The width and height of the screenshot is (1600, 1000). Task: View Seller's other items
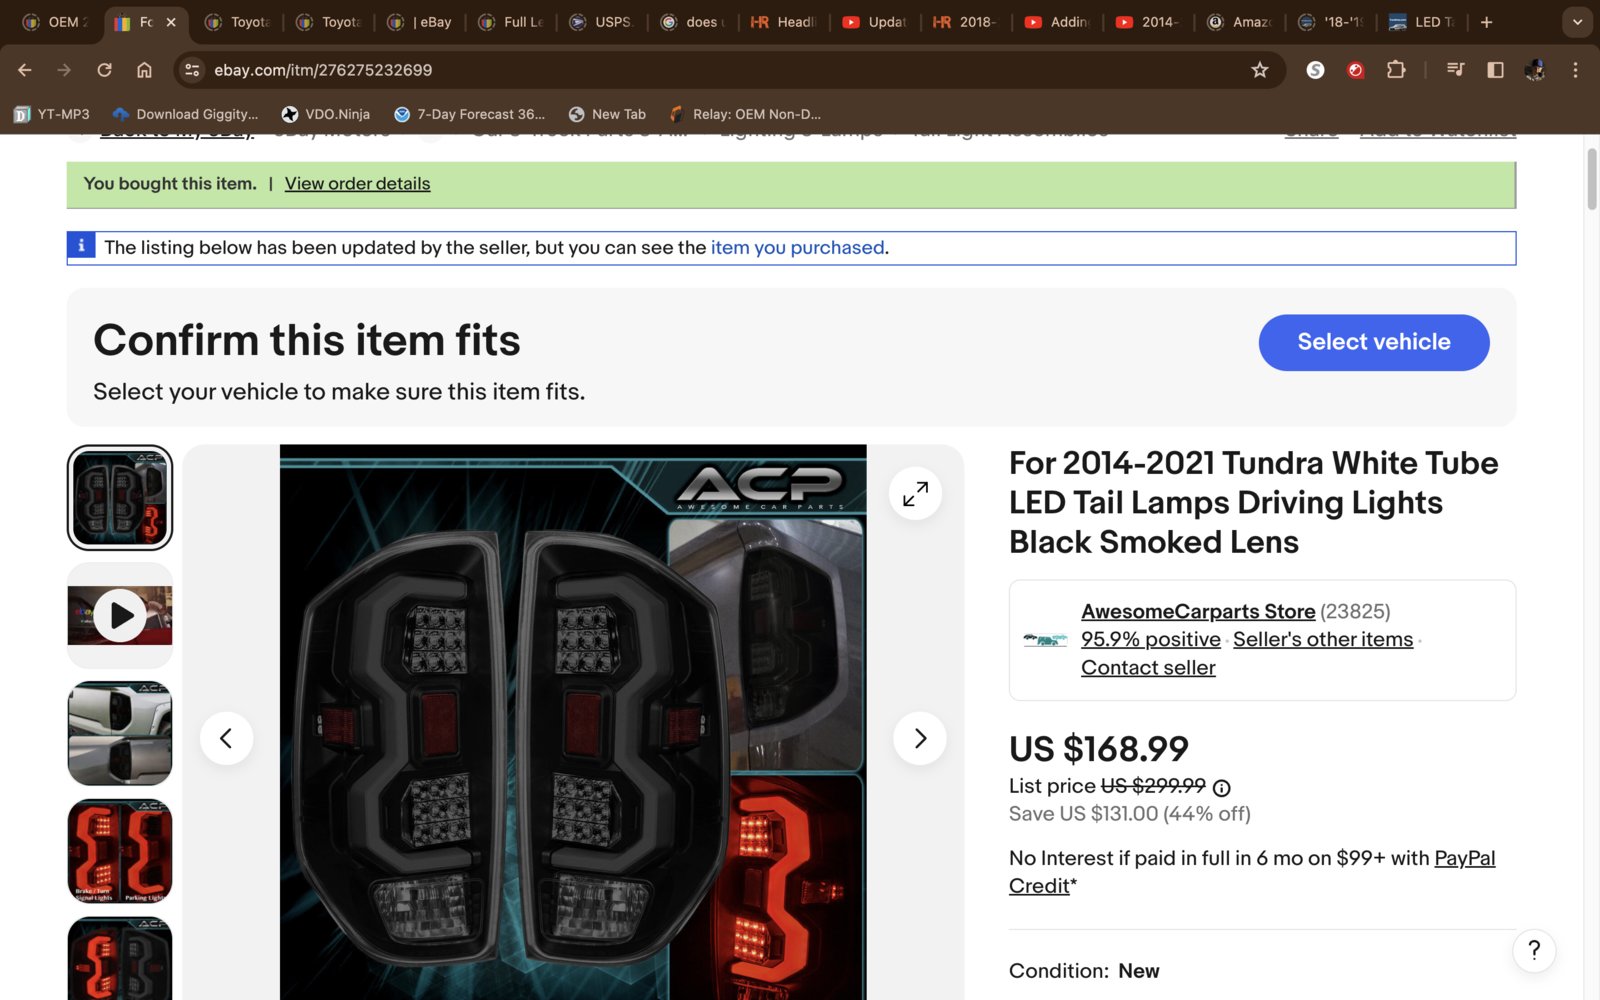pyautogui.click(x=1323, y=639)
